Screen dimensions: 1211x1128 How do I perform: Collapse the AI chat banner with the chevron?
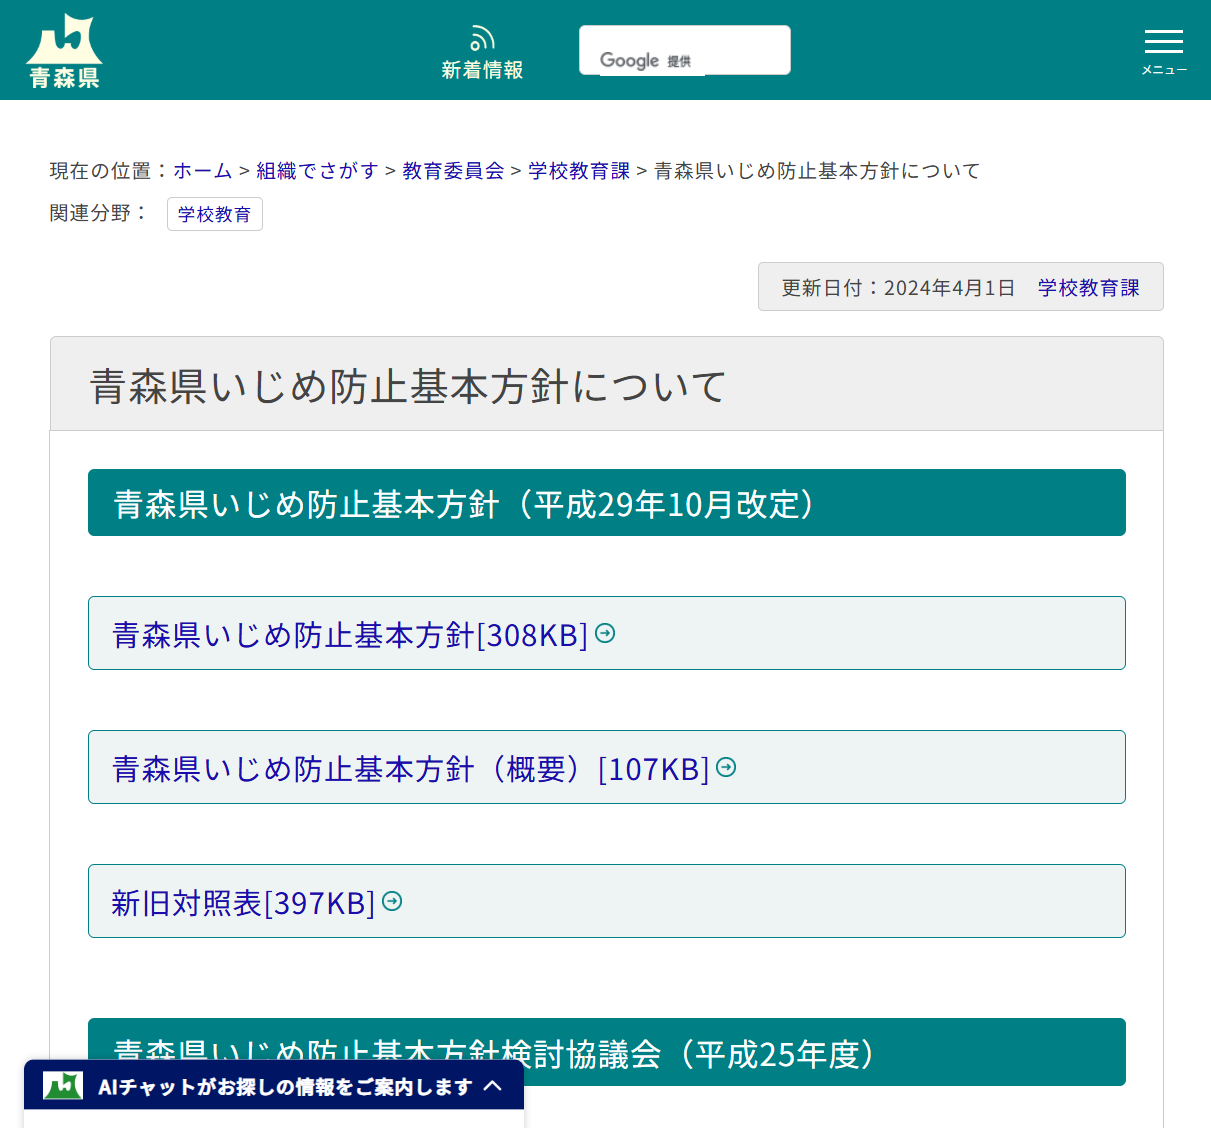[x=493, y=1084]
